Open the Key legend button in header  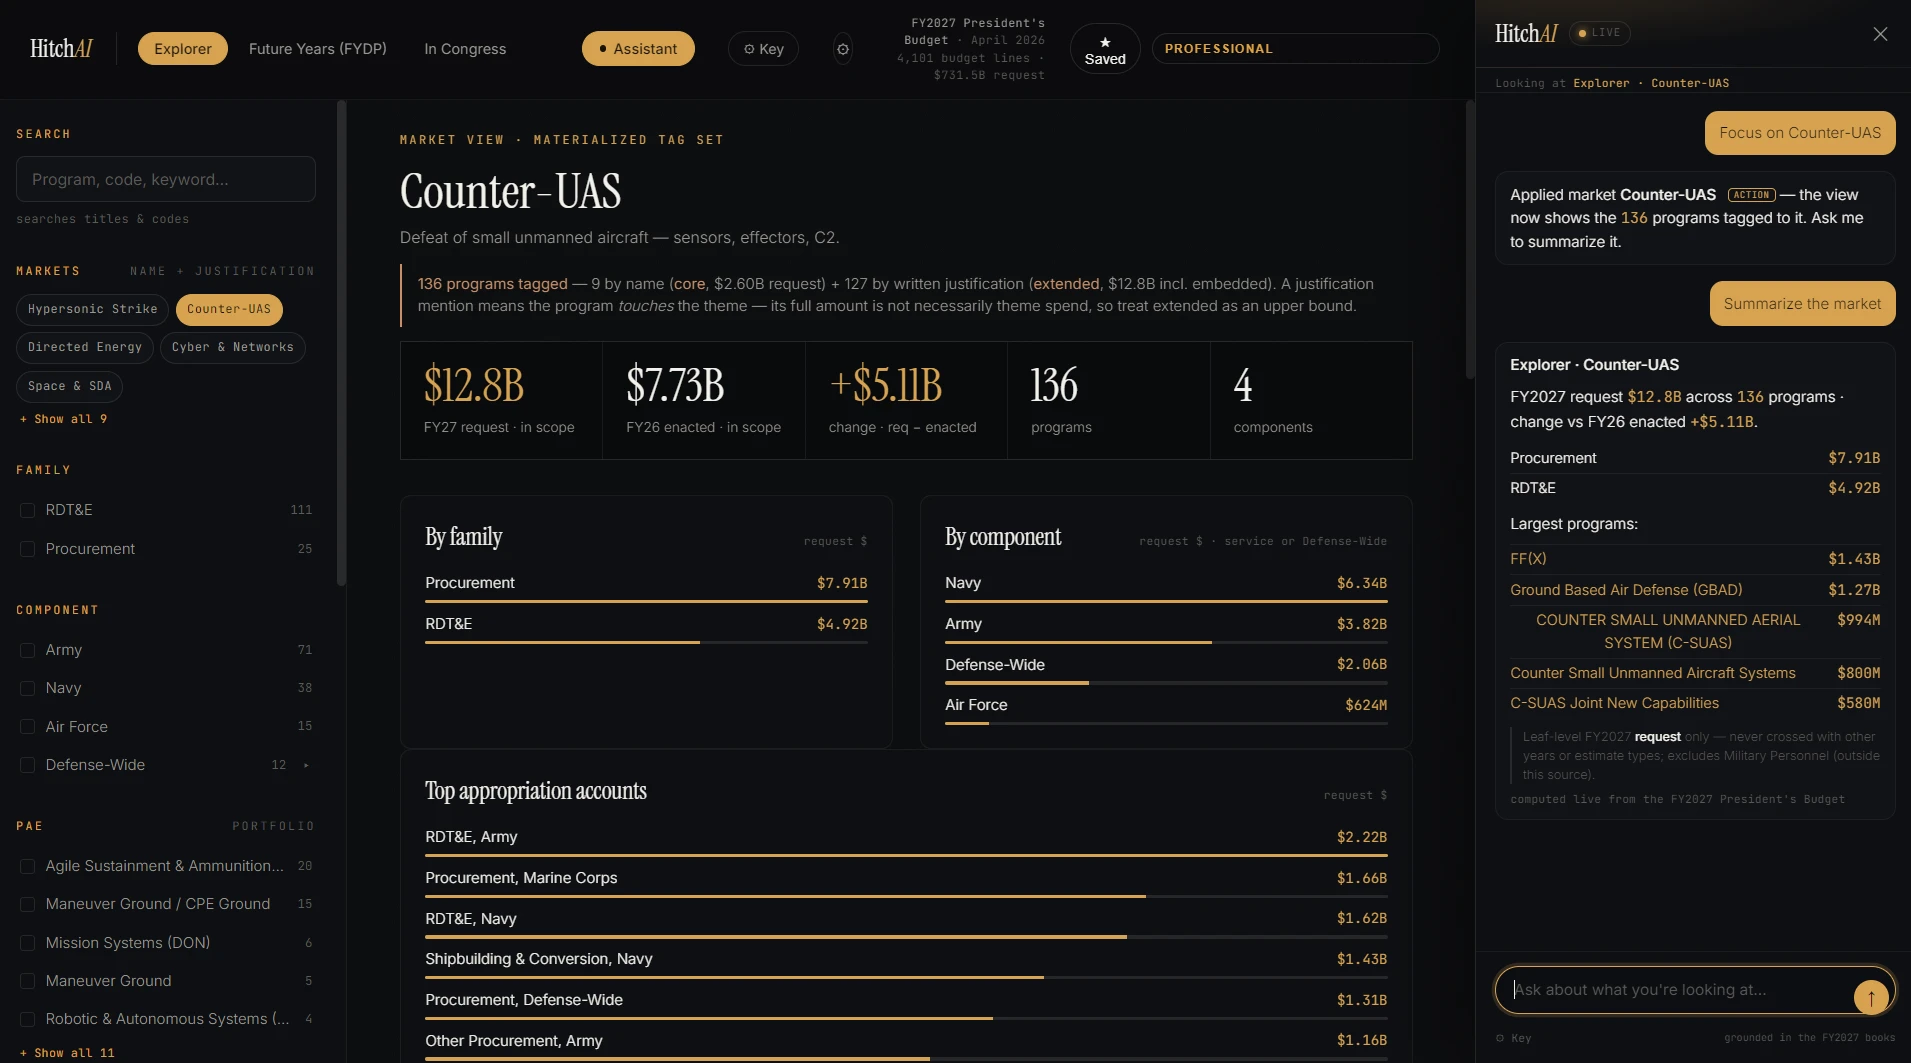(763, 49)
